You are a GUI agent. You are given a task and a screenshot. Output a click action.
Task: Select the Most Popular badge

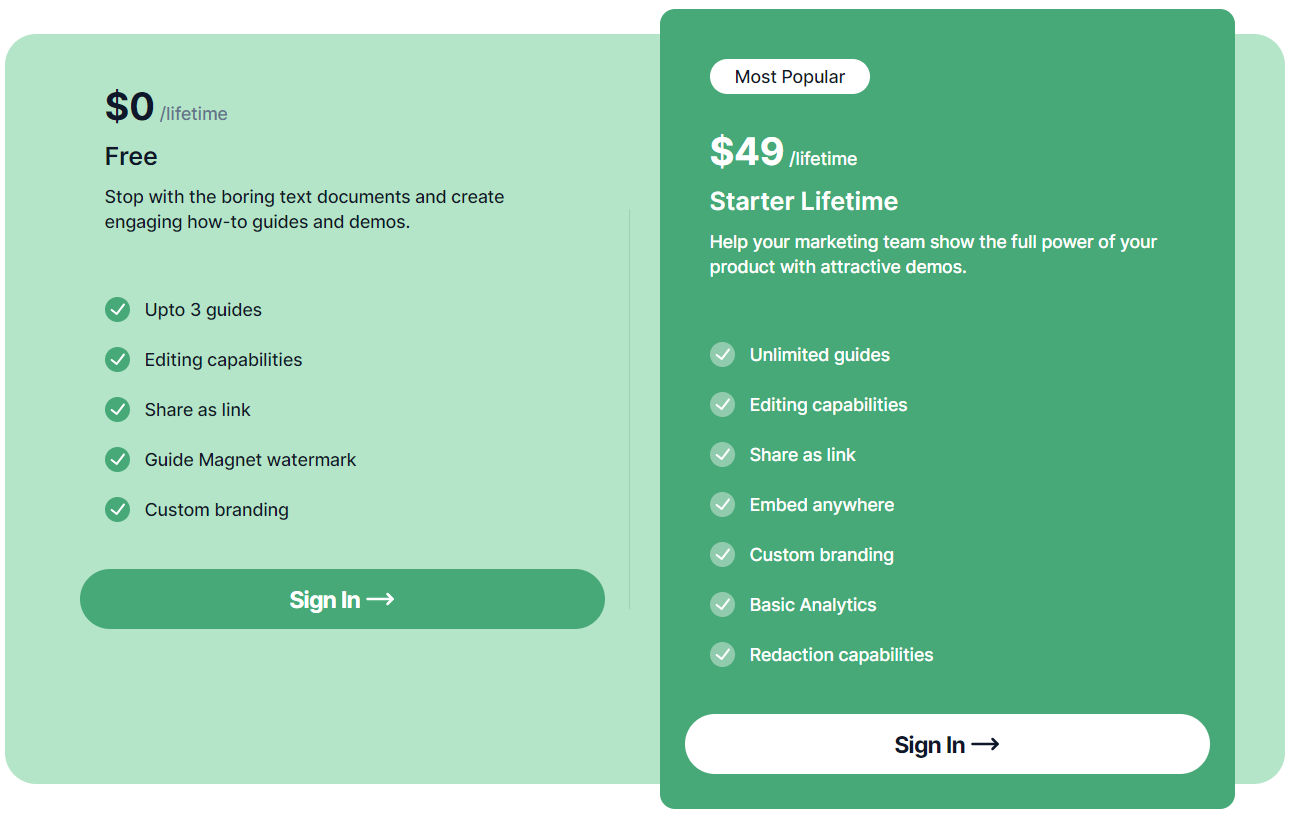(x=789, y=76)
